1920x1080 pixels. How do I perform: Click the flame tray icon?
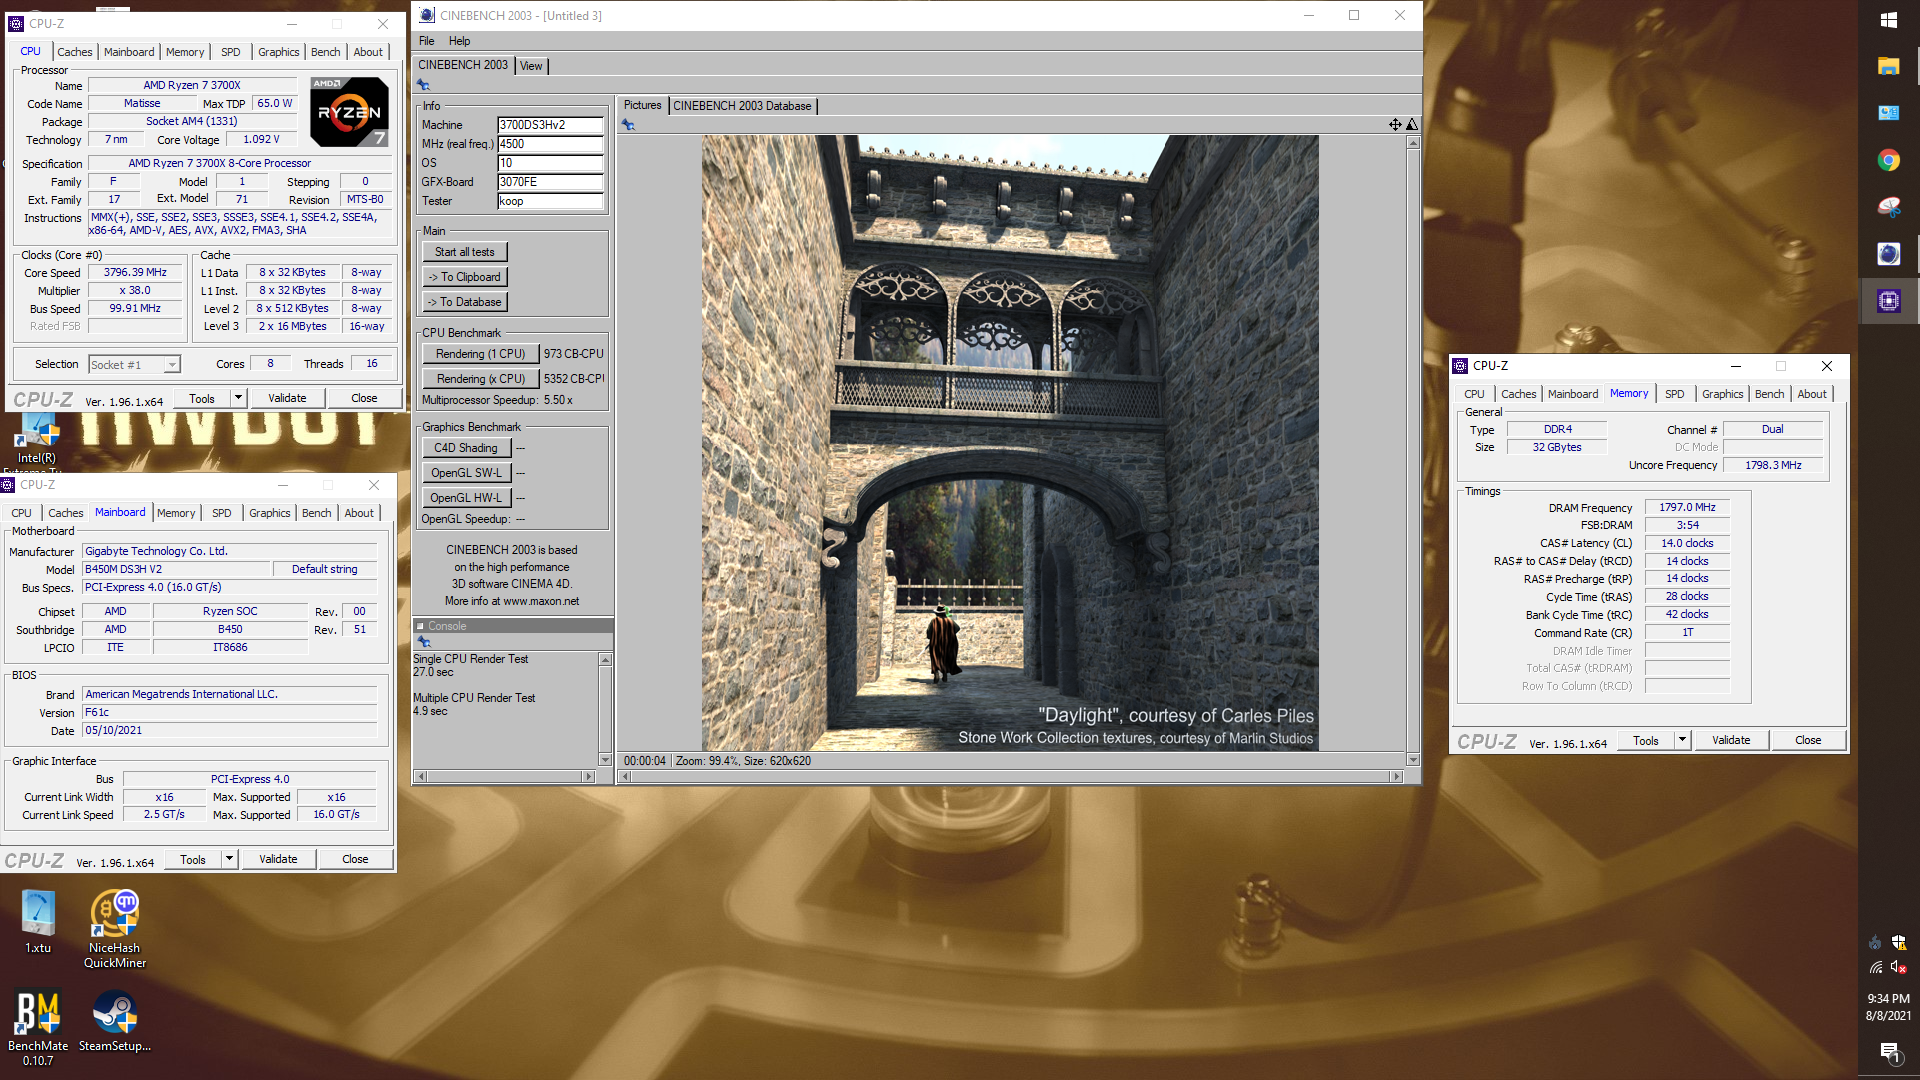pyautogui.click(x=1875, y=942)
